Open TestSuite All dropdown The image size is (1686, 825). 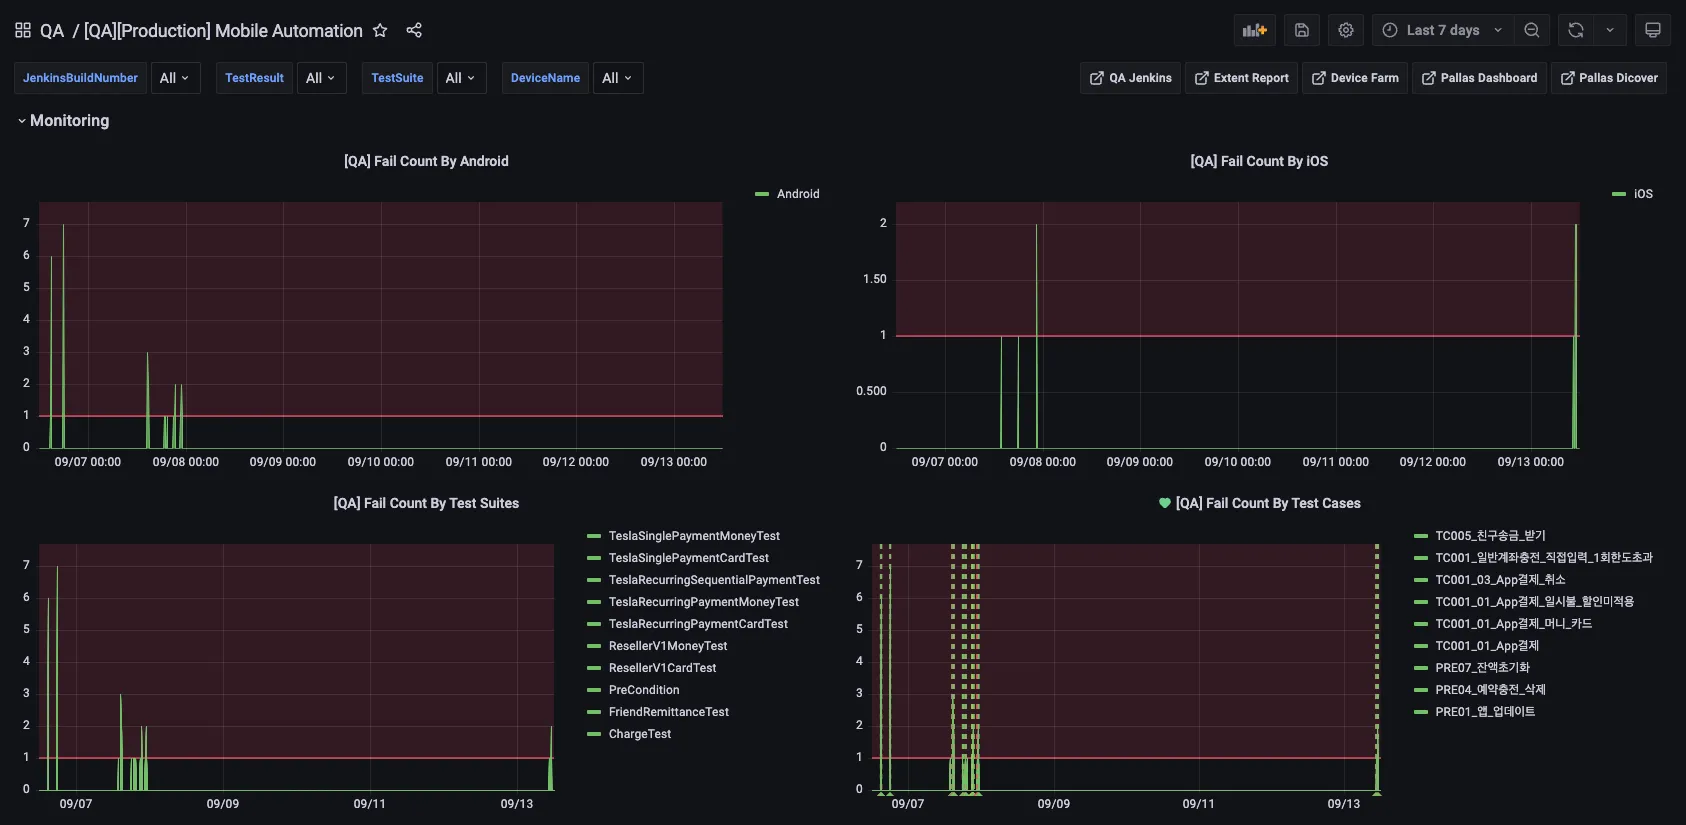461,78
